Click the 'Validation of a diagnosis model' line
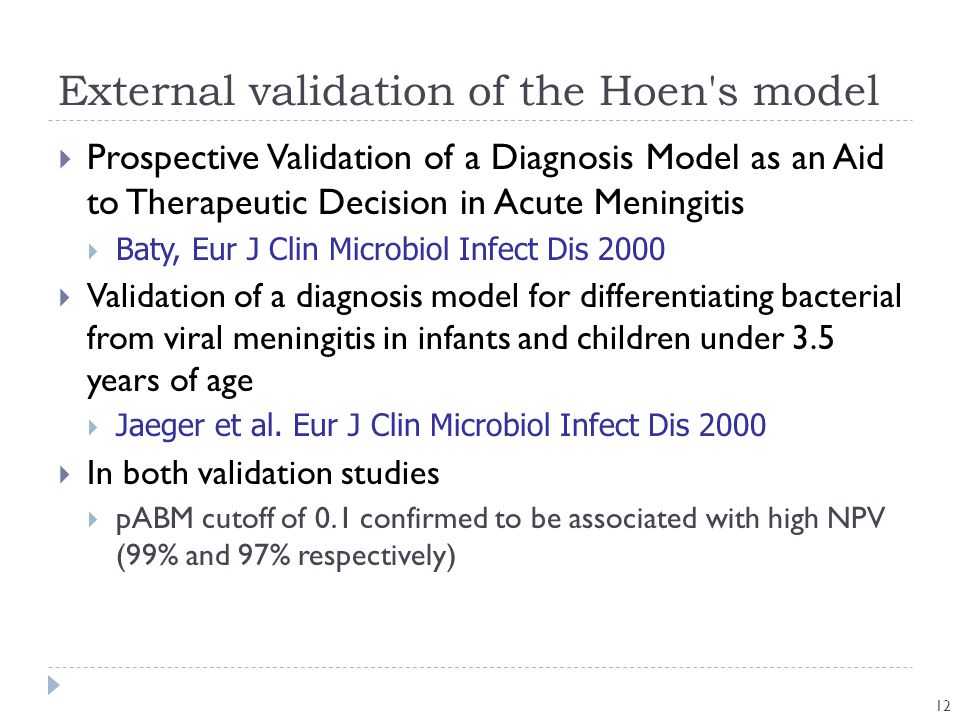 (494, 297)
